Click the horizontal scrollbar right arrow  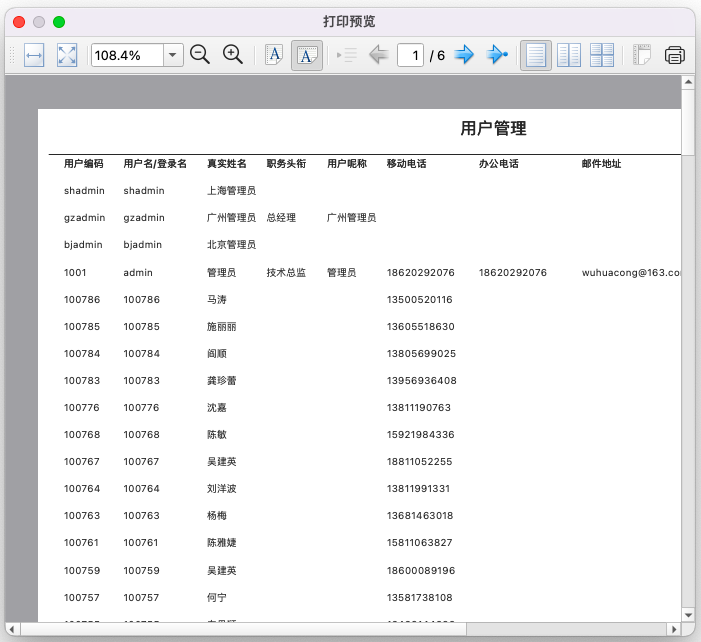[673, 629]
